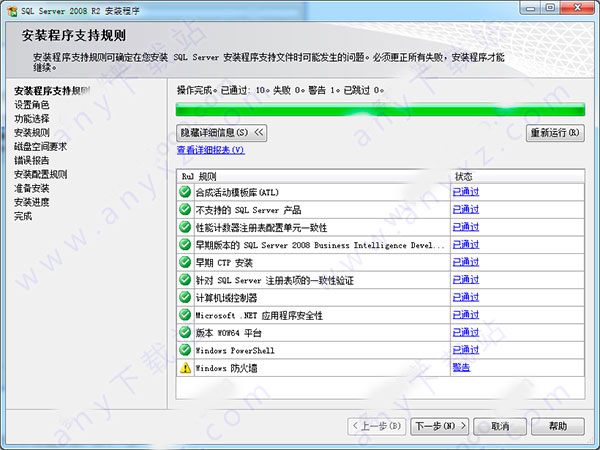Open the 查看详细报表 link
Viewport: 600px width, 450px height.
pyautogui.click(x=210, y=150)
